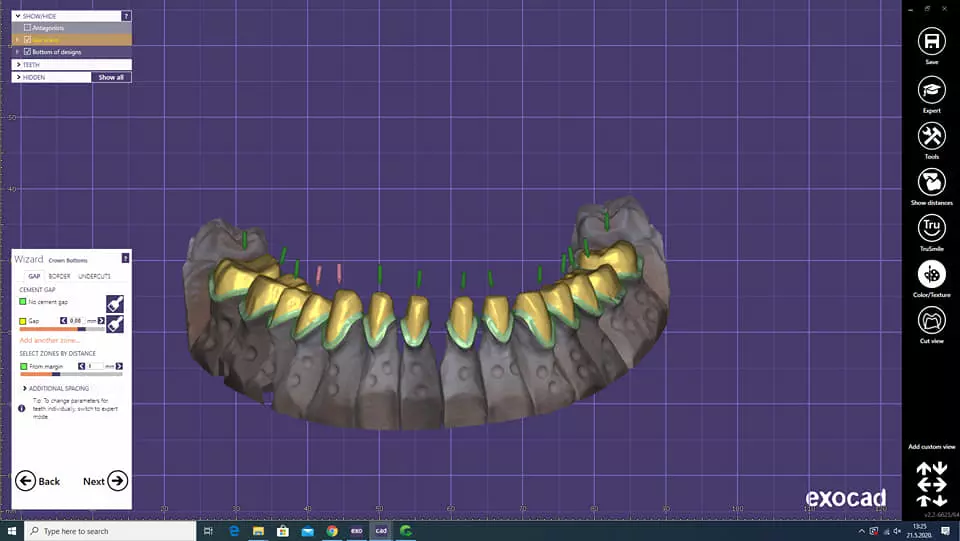Click the Add another zone link
Viewport: 960px width, 541px height.
point(50,341)
